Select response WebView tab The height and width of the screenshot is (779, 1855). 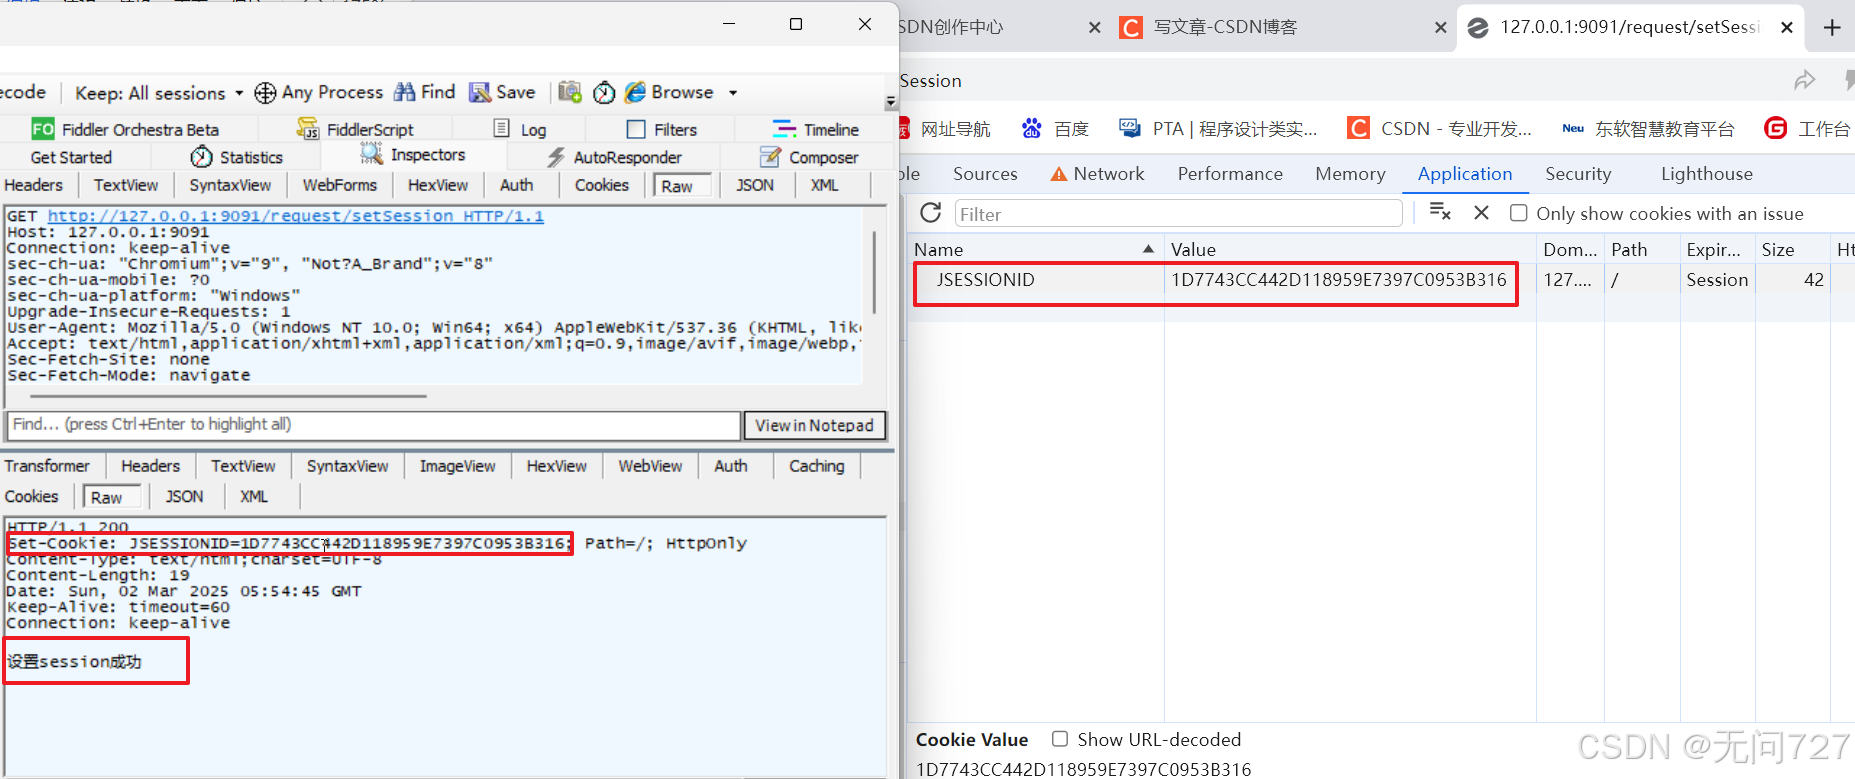(650, 466)
